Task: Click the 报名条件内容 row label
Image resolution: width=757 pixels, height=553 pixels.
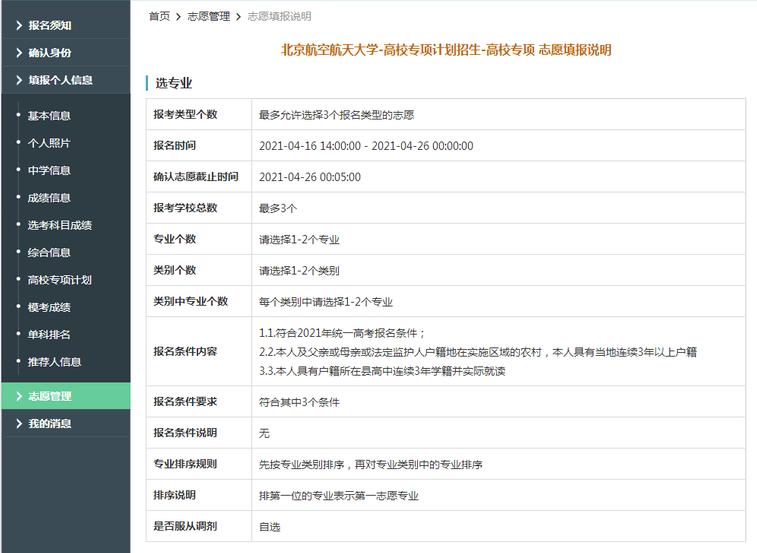Action: [x=185, y=351]
